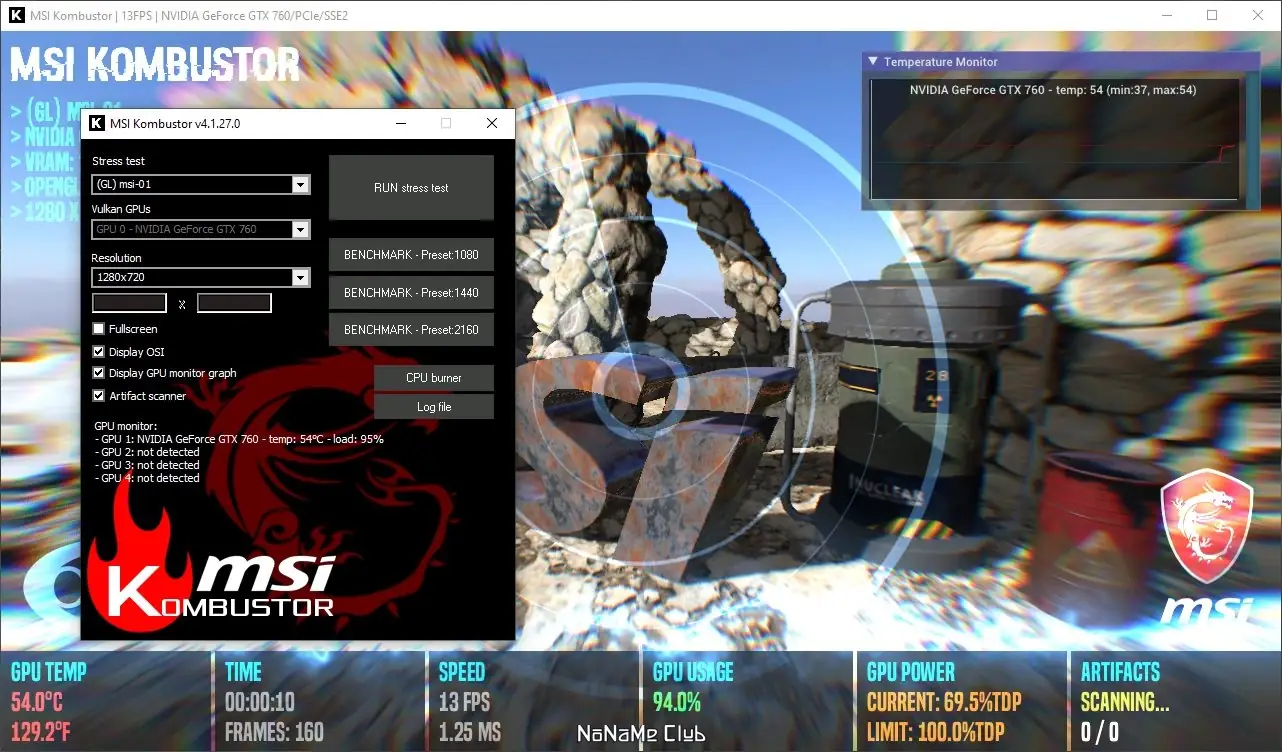Open the Vulkan GPUs dropdown
The height and width of the screenshot is (752, 1282).
201,229
